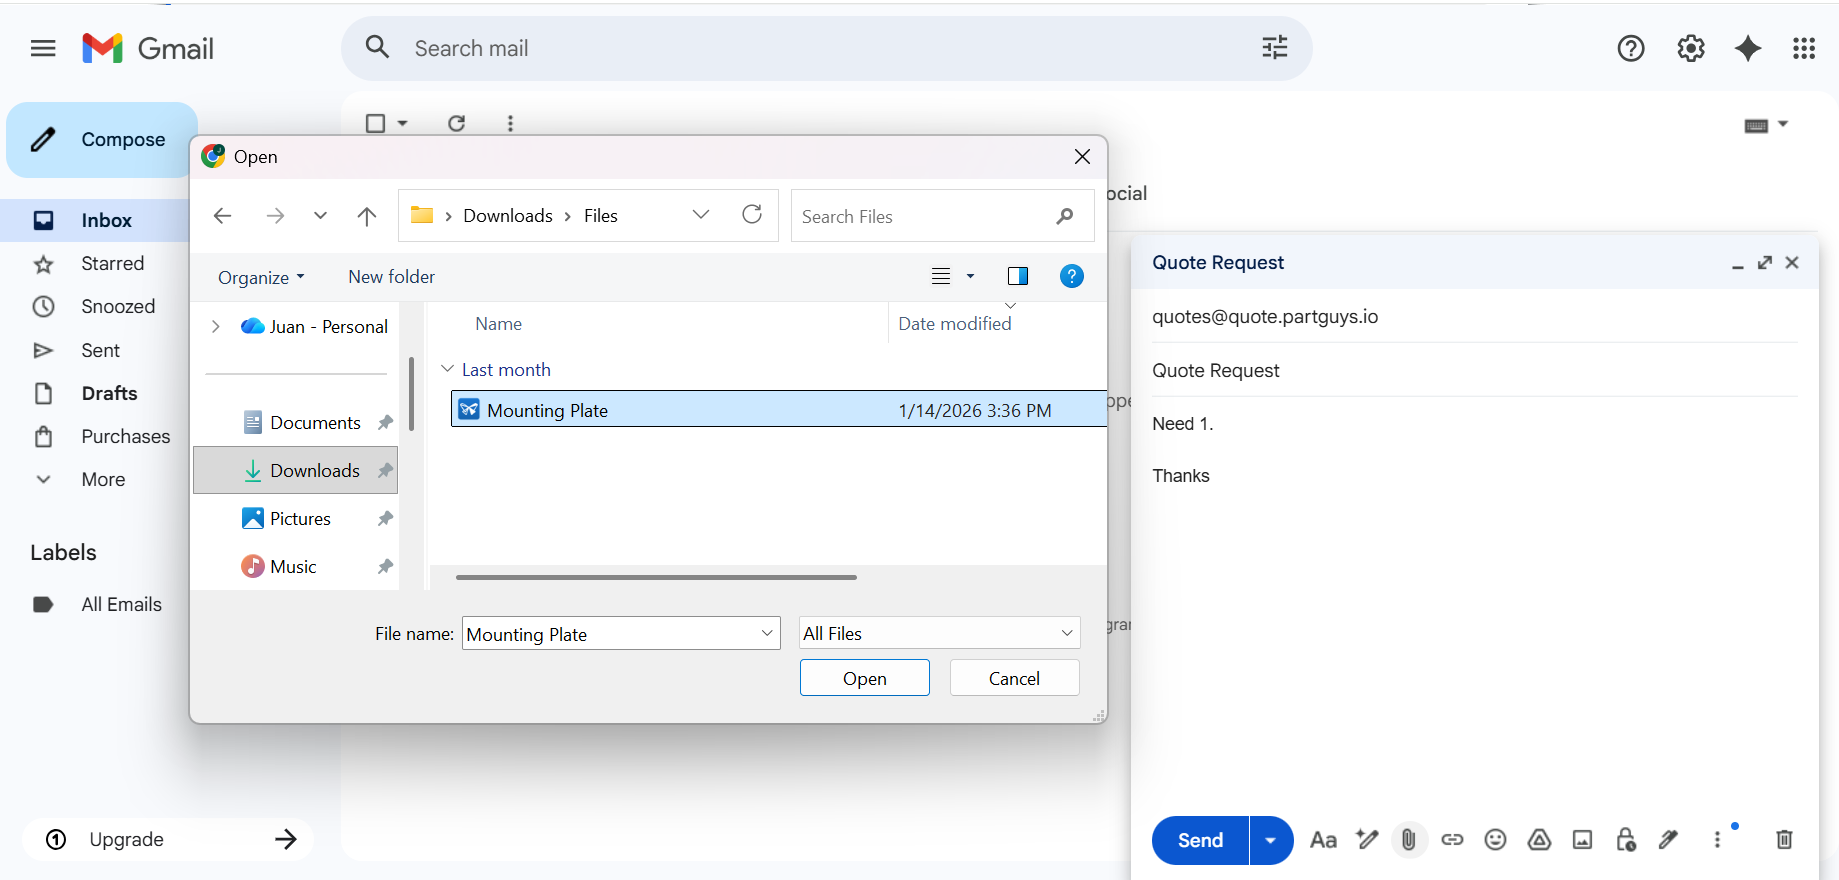Open Help me write pencil-sparkle icon
The width and height of the screenshot is (1839, 880).
[x=1367, y=840]
